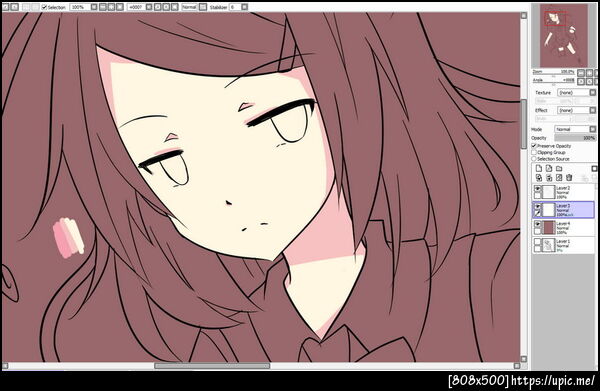Click the Layer4 maroon thumbnail

[549, 228]
